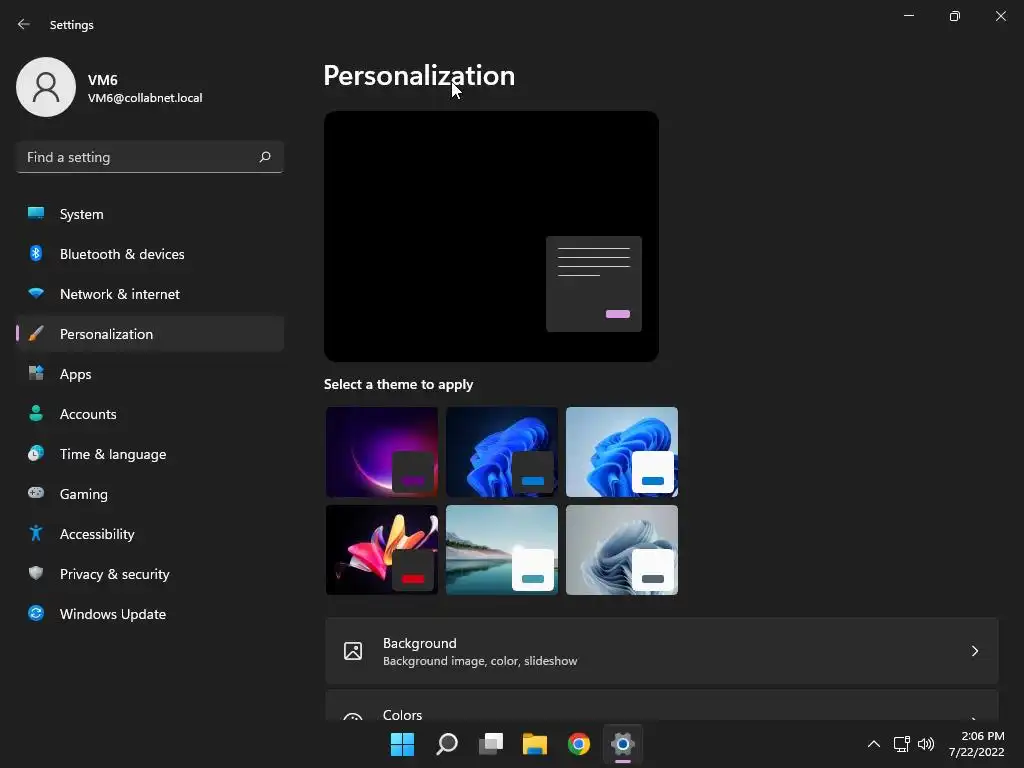The height and width of the screenshot is (768, 1024).
Task: Open Windows Update page
Action: (150, 614)
